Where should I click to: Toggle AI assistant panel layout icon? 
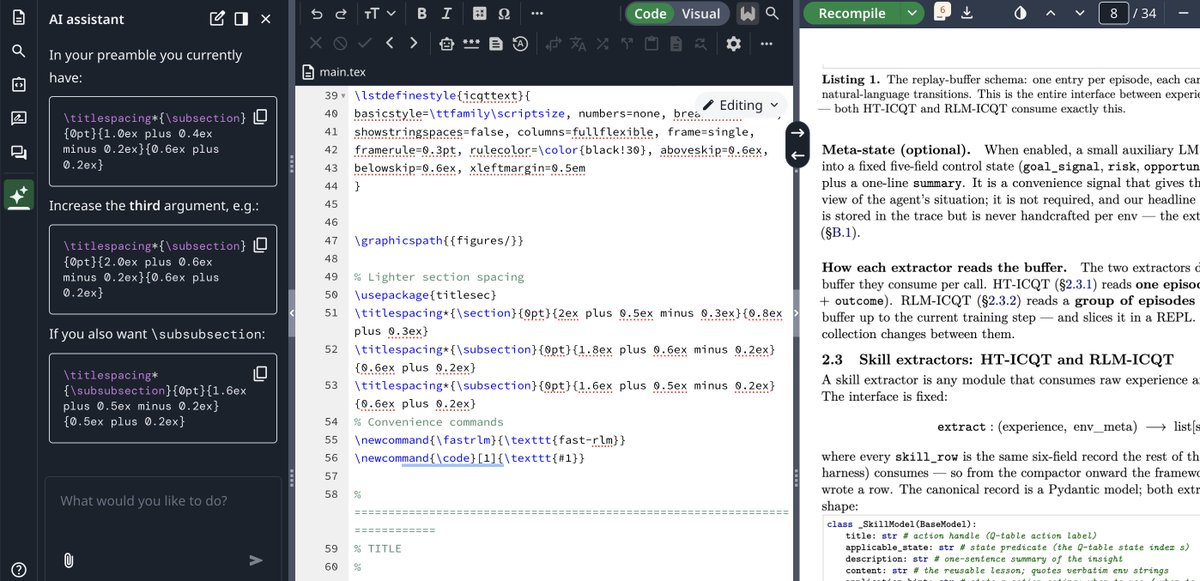pyautogui.click(x=241, y=18)
